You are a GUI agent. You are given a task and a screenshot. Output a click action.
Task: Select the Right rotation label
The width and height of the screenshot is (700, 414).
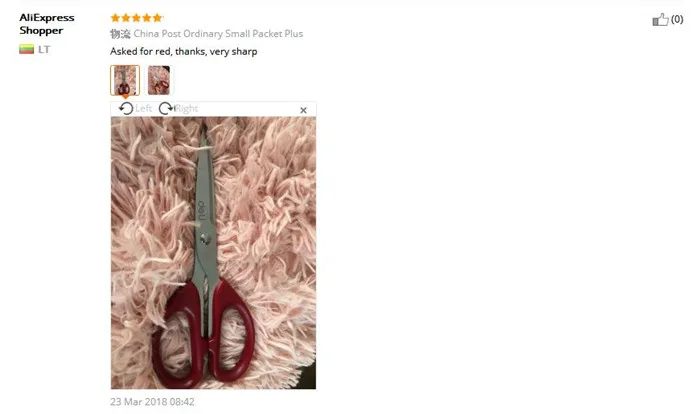[x=187, y=109]
